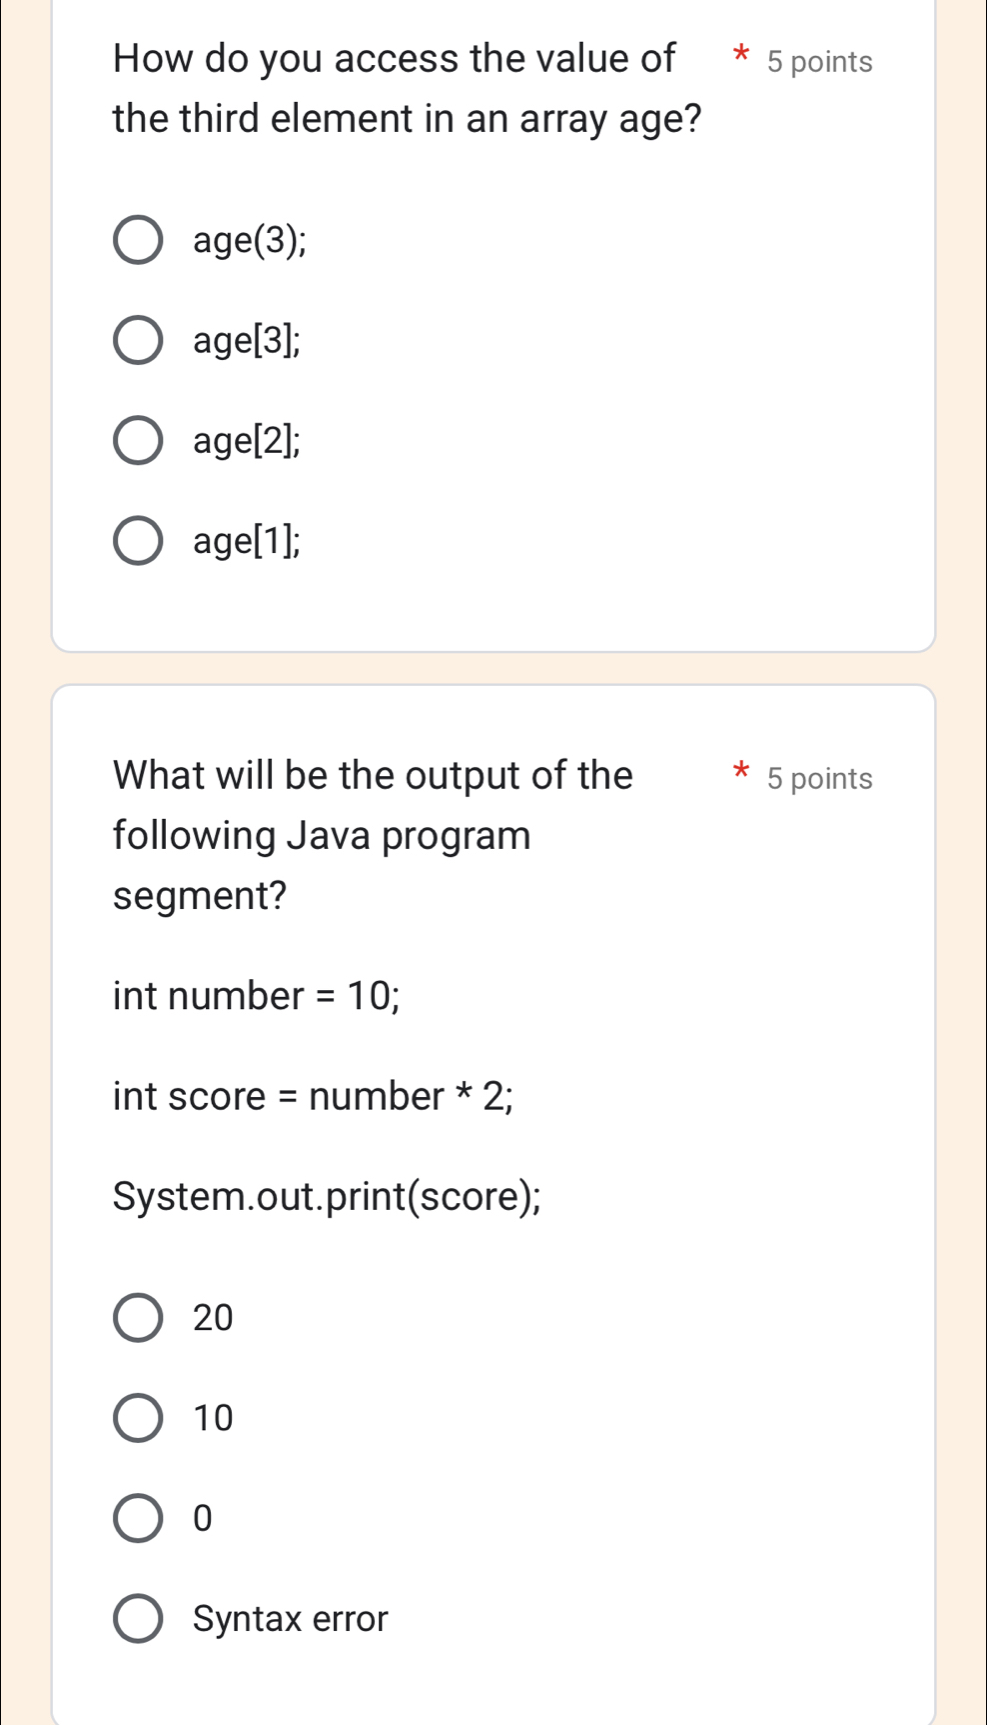Select the age[1]; answer option
This screenshot has width=987, height=1725.
point(140,542)
